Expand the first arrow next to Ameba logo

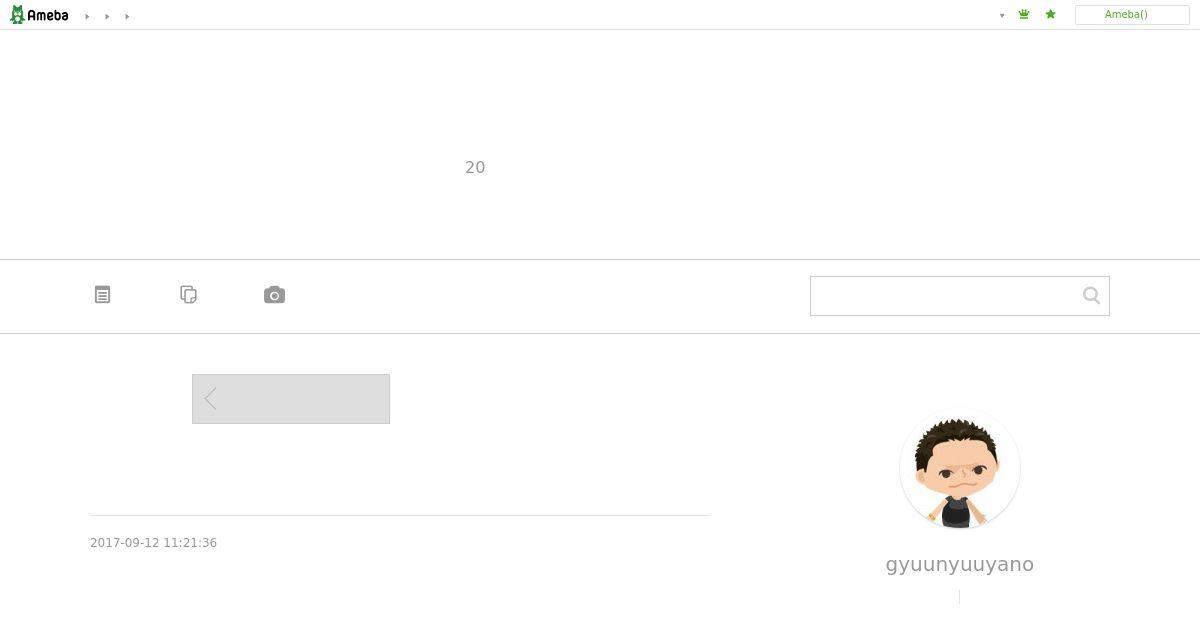tap(87, 16)
